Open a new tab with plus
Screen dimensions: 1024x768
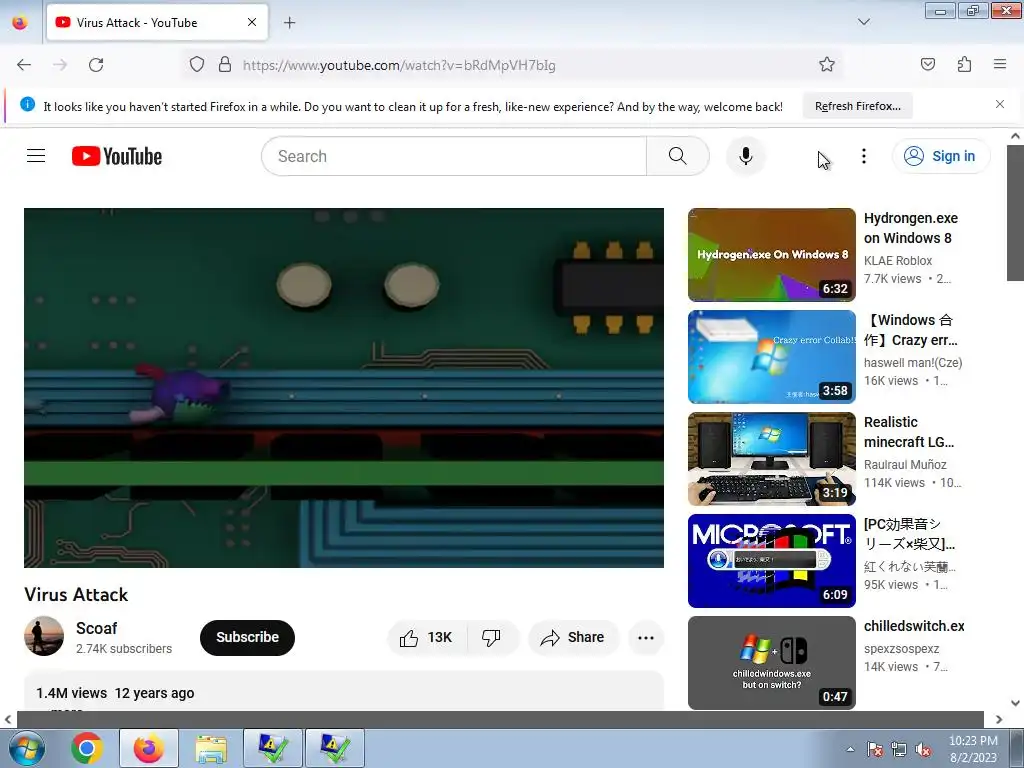289,23
